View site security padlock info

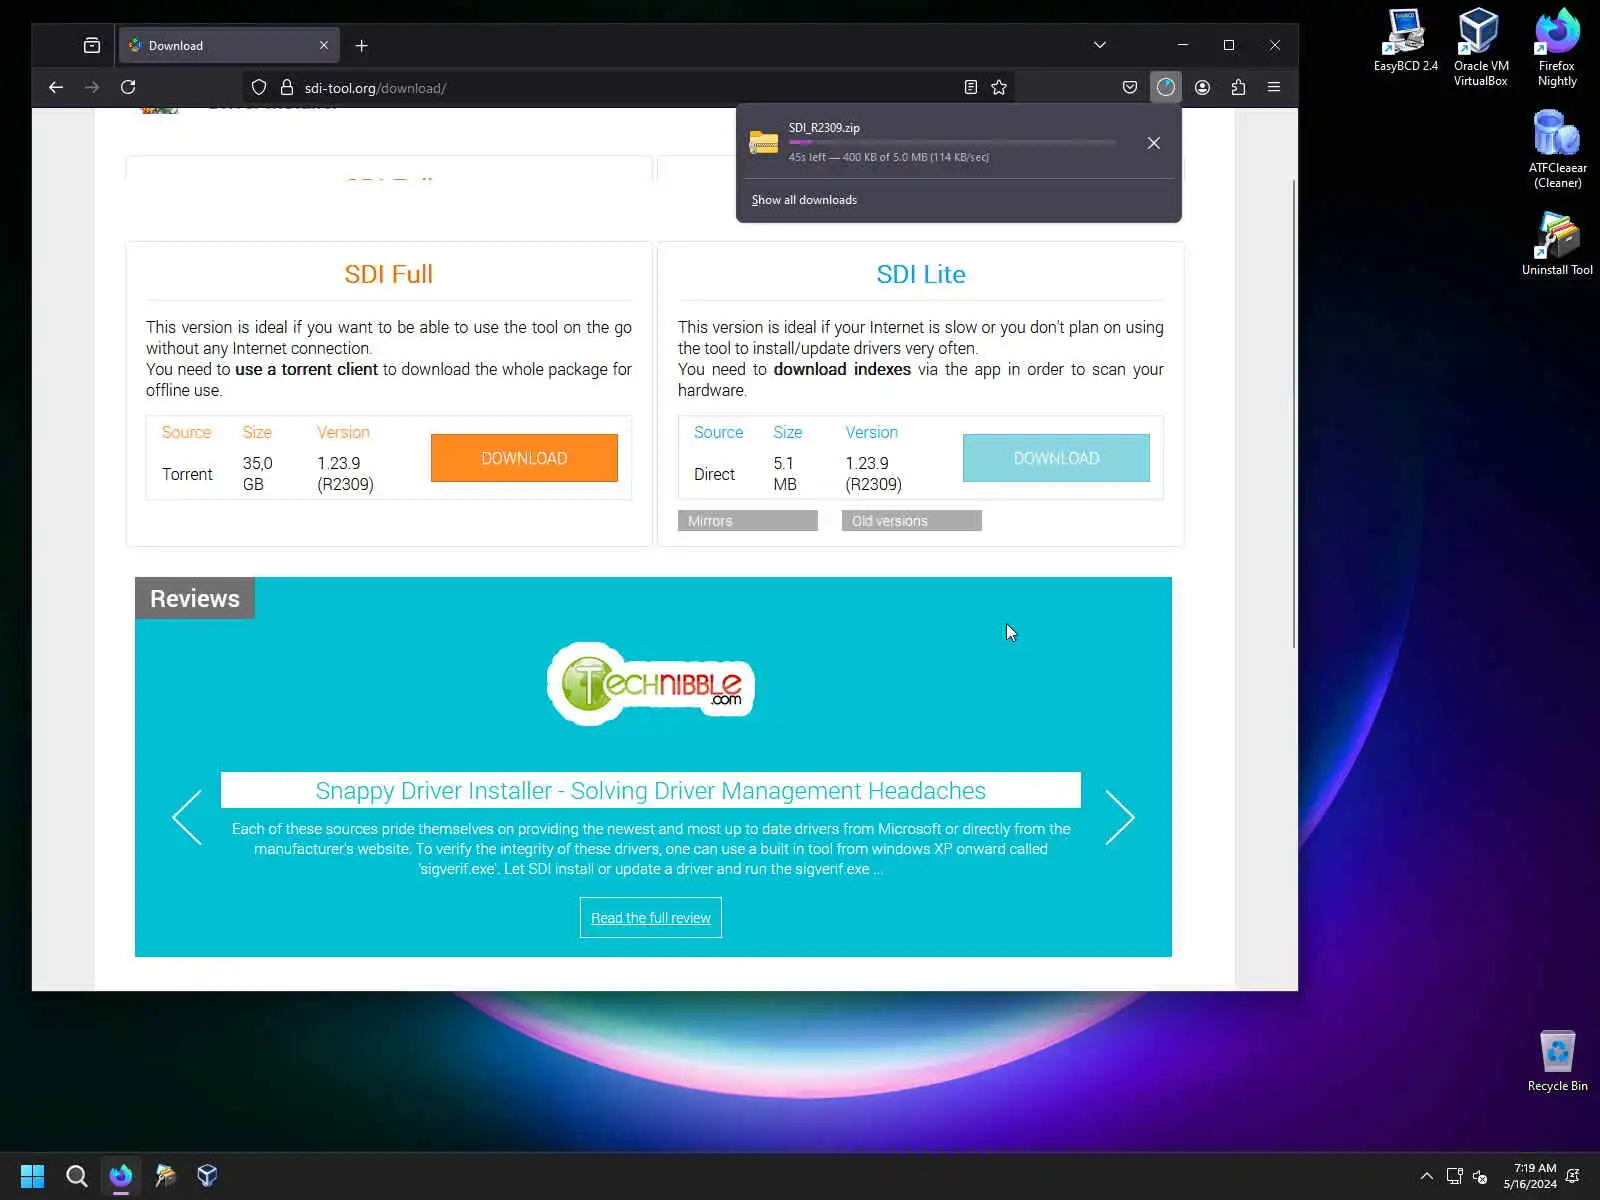pos(287,87)
